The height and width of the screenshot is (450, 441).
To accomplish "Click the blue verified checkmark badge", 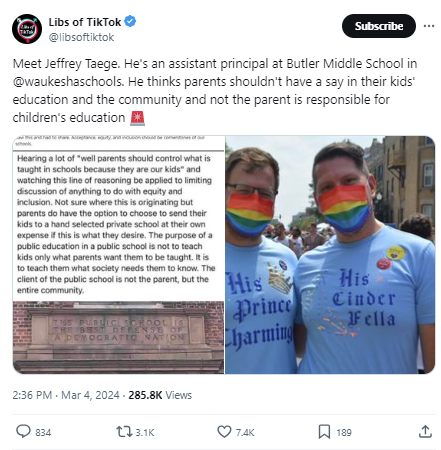I will (x=130, y=21).
